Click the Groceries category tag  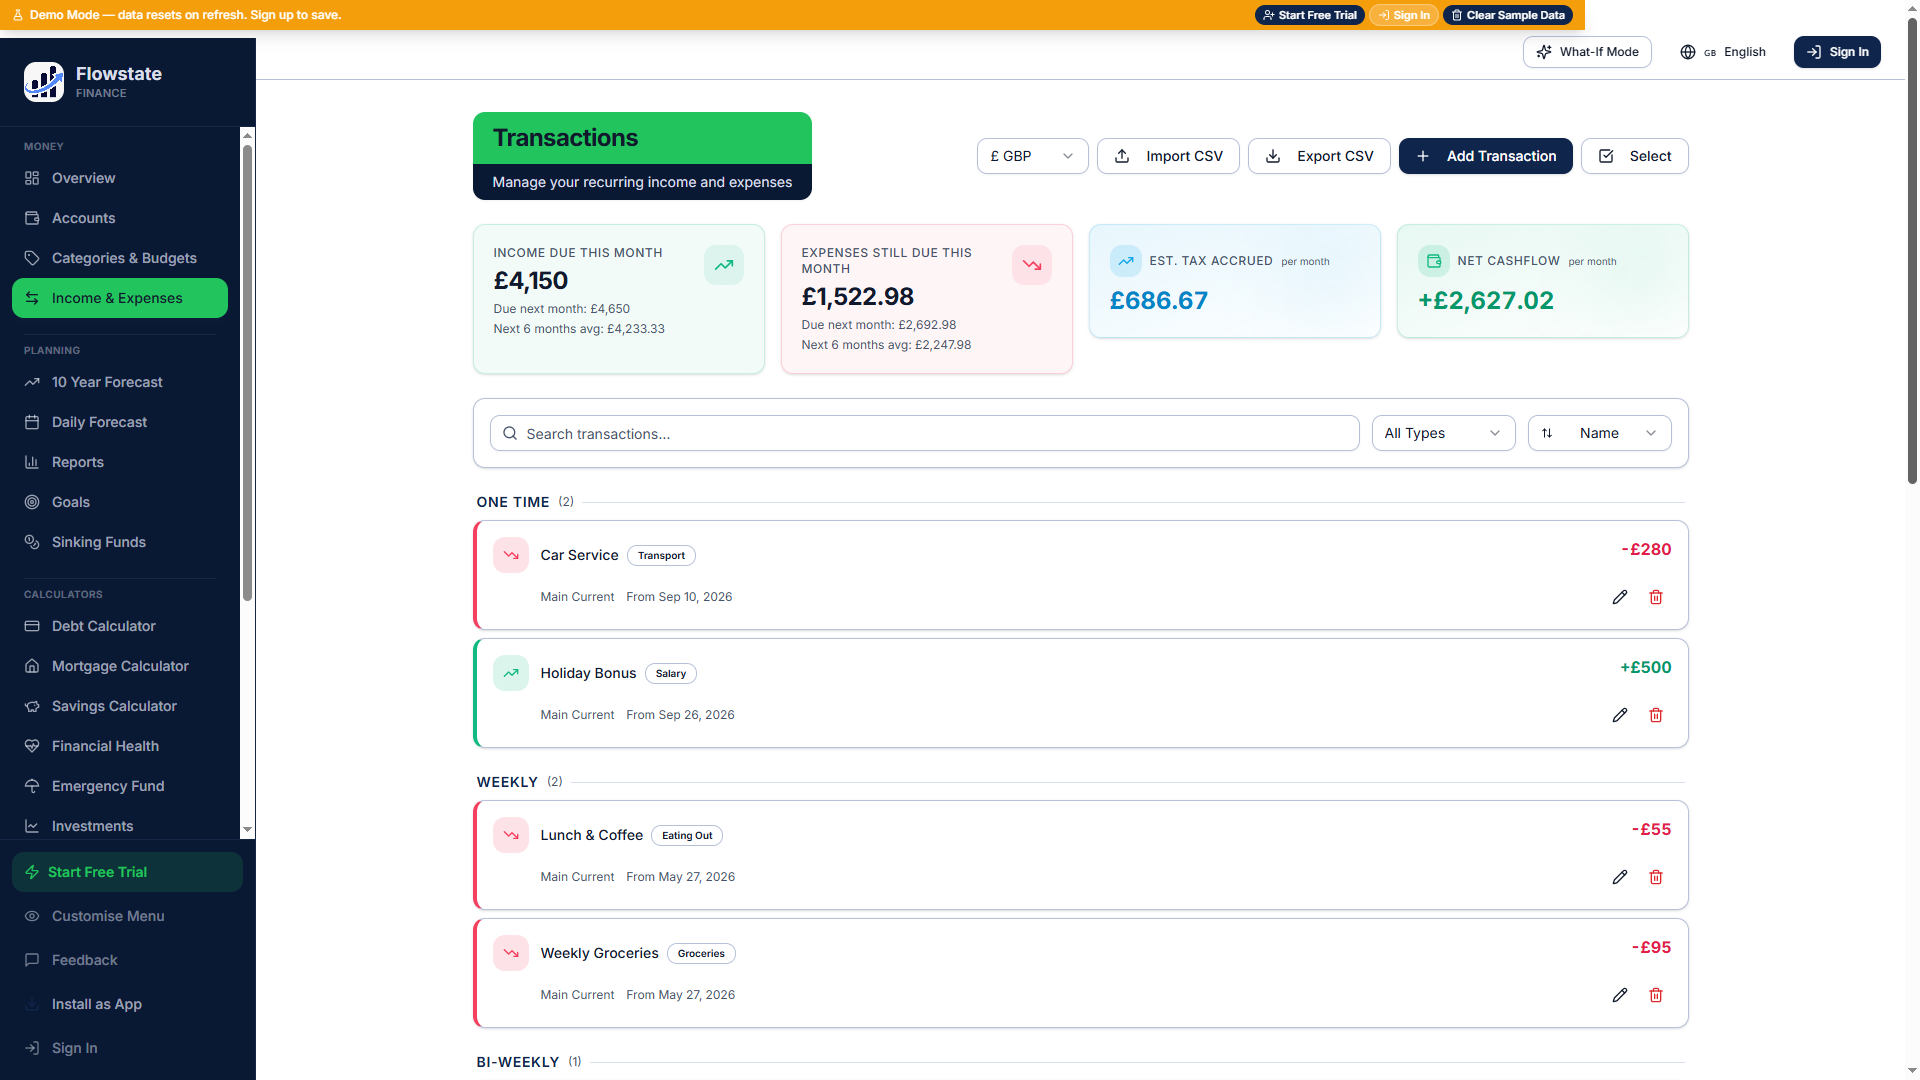click(701, 954)
